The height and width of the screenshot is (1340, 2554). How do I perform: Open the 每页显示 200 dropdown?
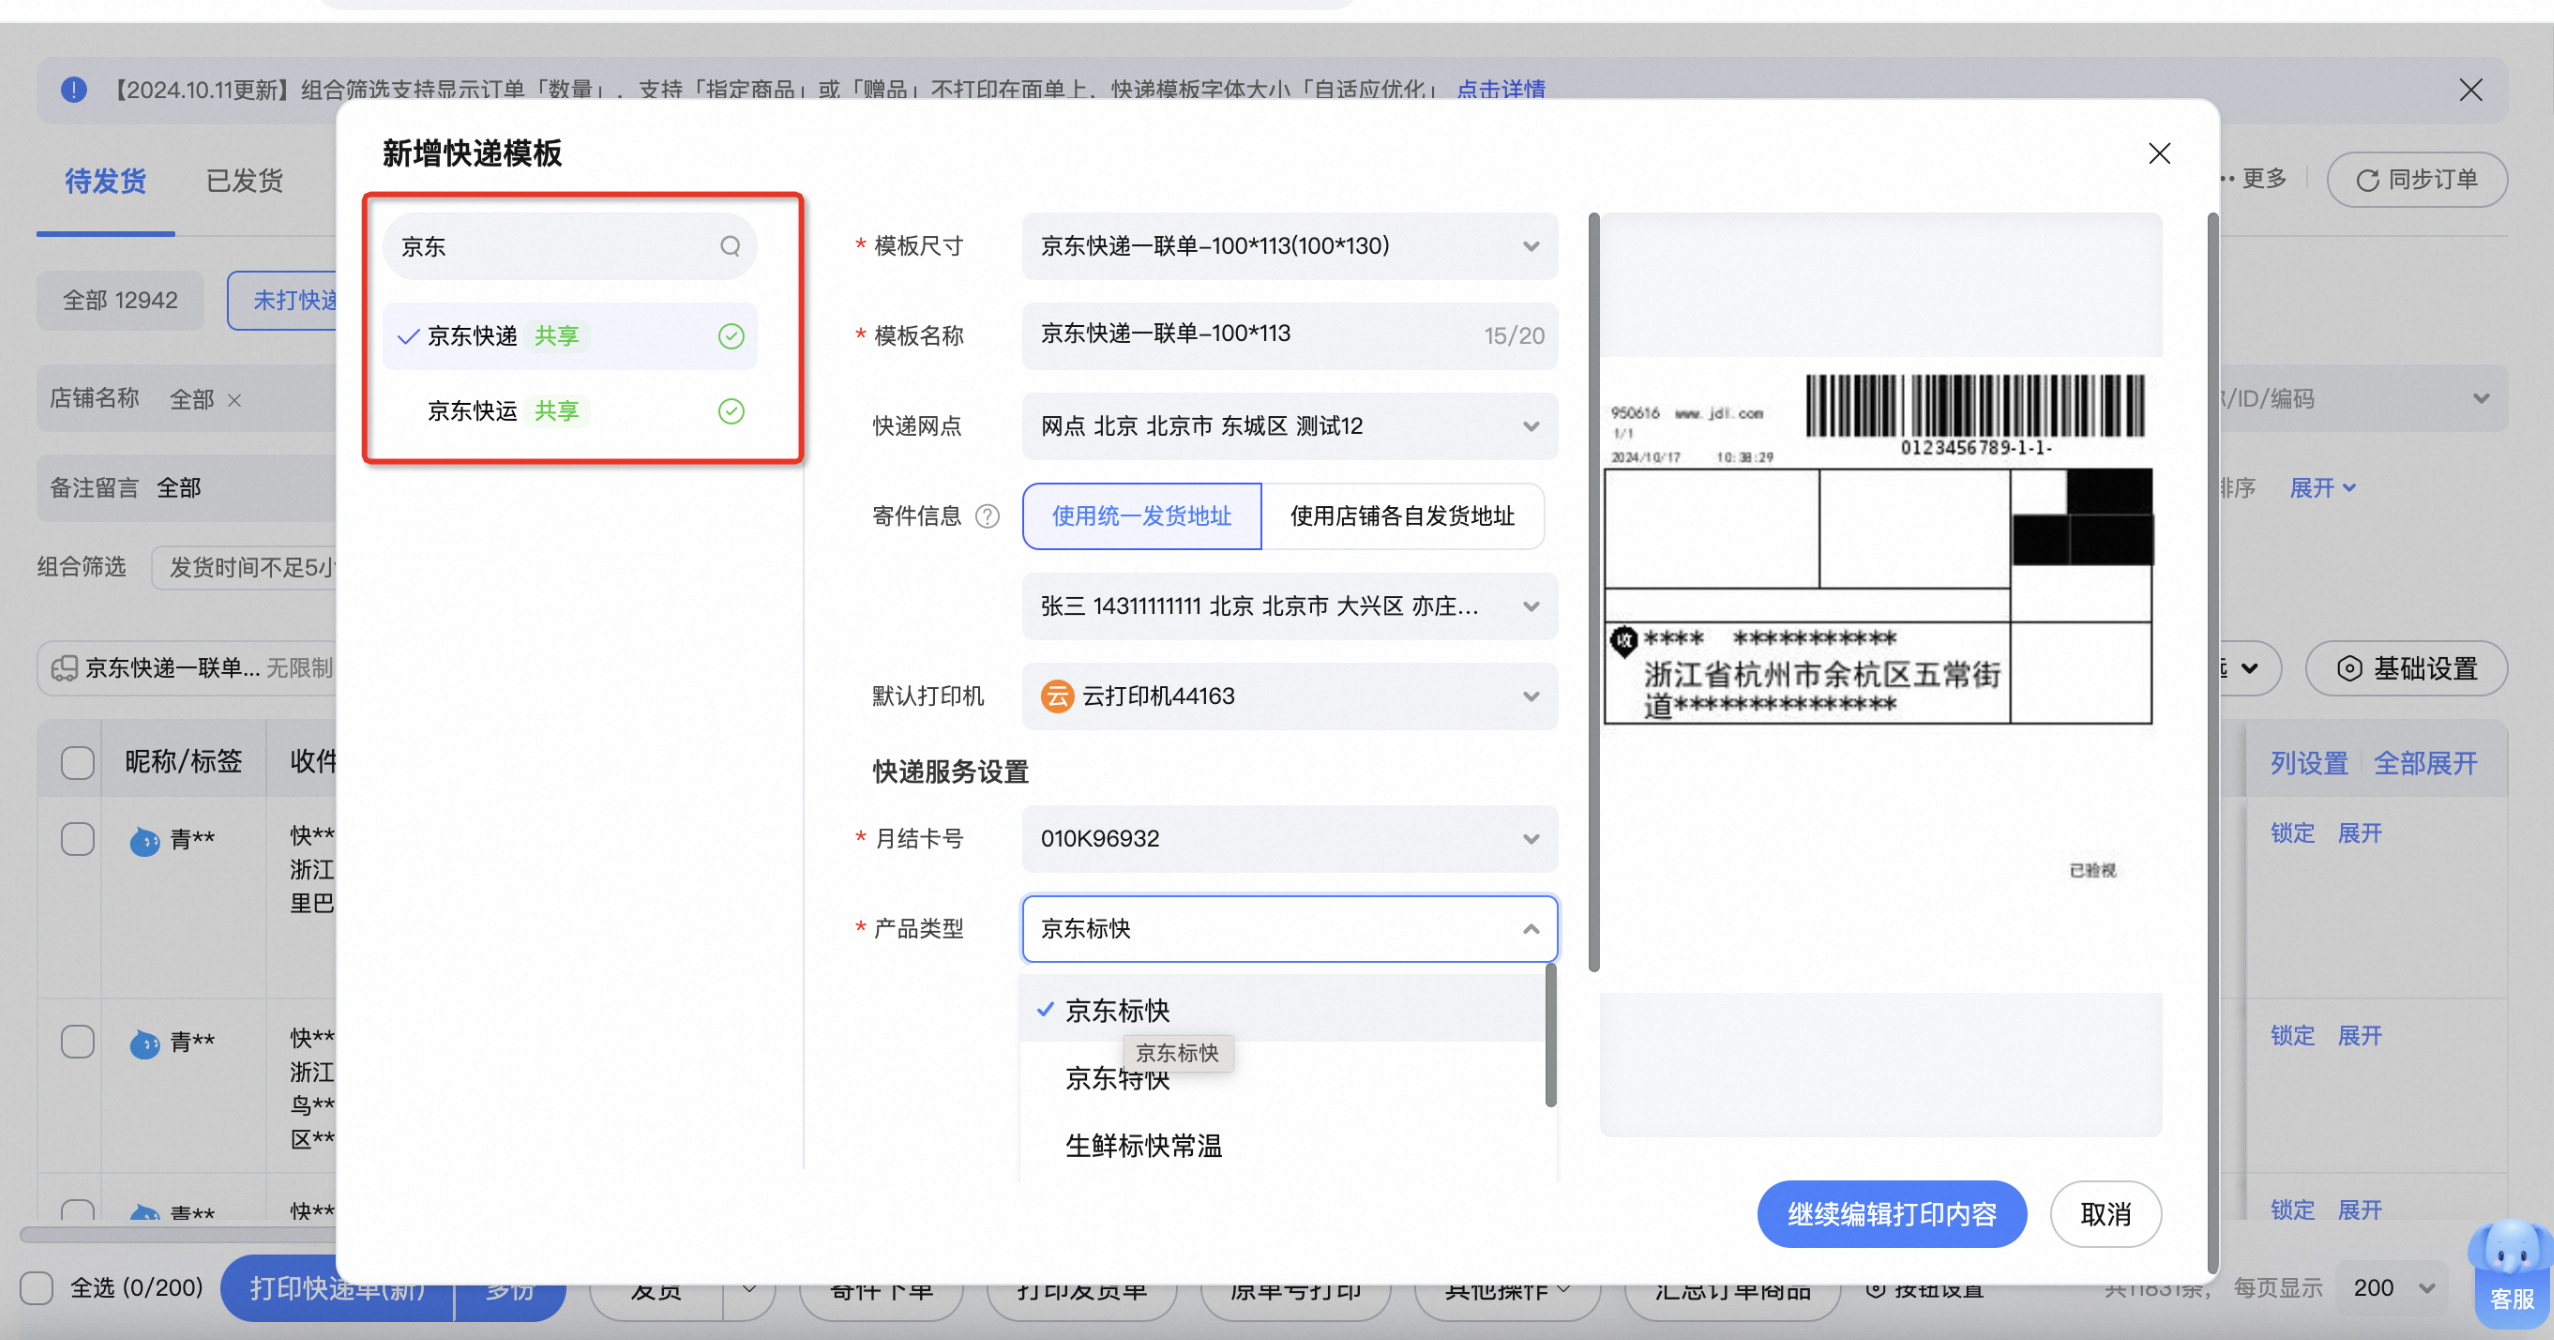pyautogui.click(x=2394, y=1287)
